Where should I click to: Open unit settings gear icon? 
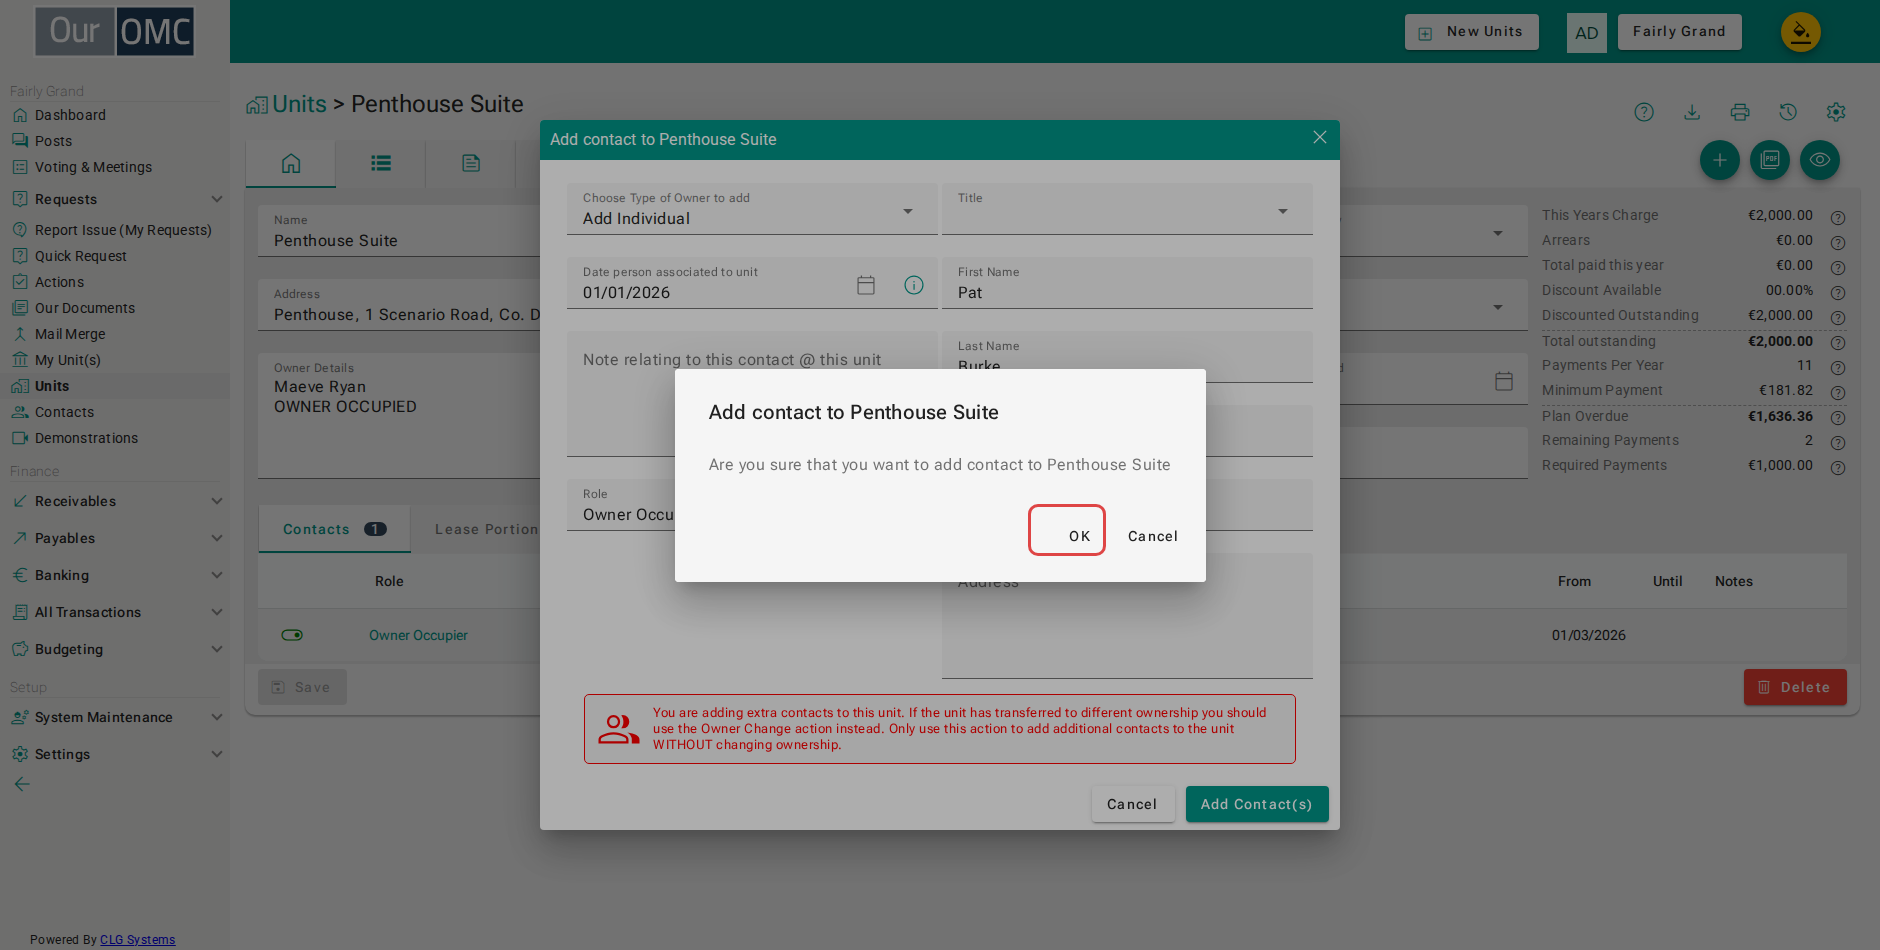click(x=1836, y=112)
